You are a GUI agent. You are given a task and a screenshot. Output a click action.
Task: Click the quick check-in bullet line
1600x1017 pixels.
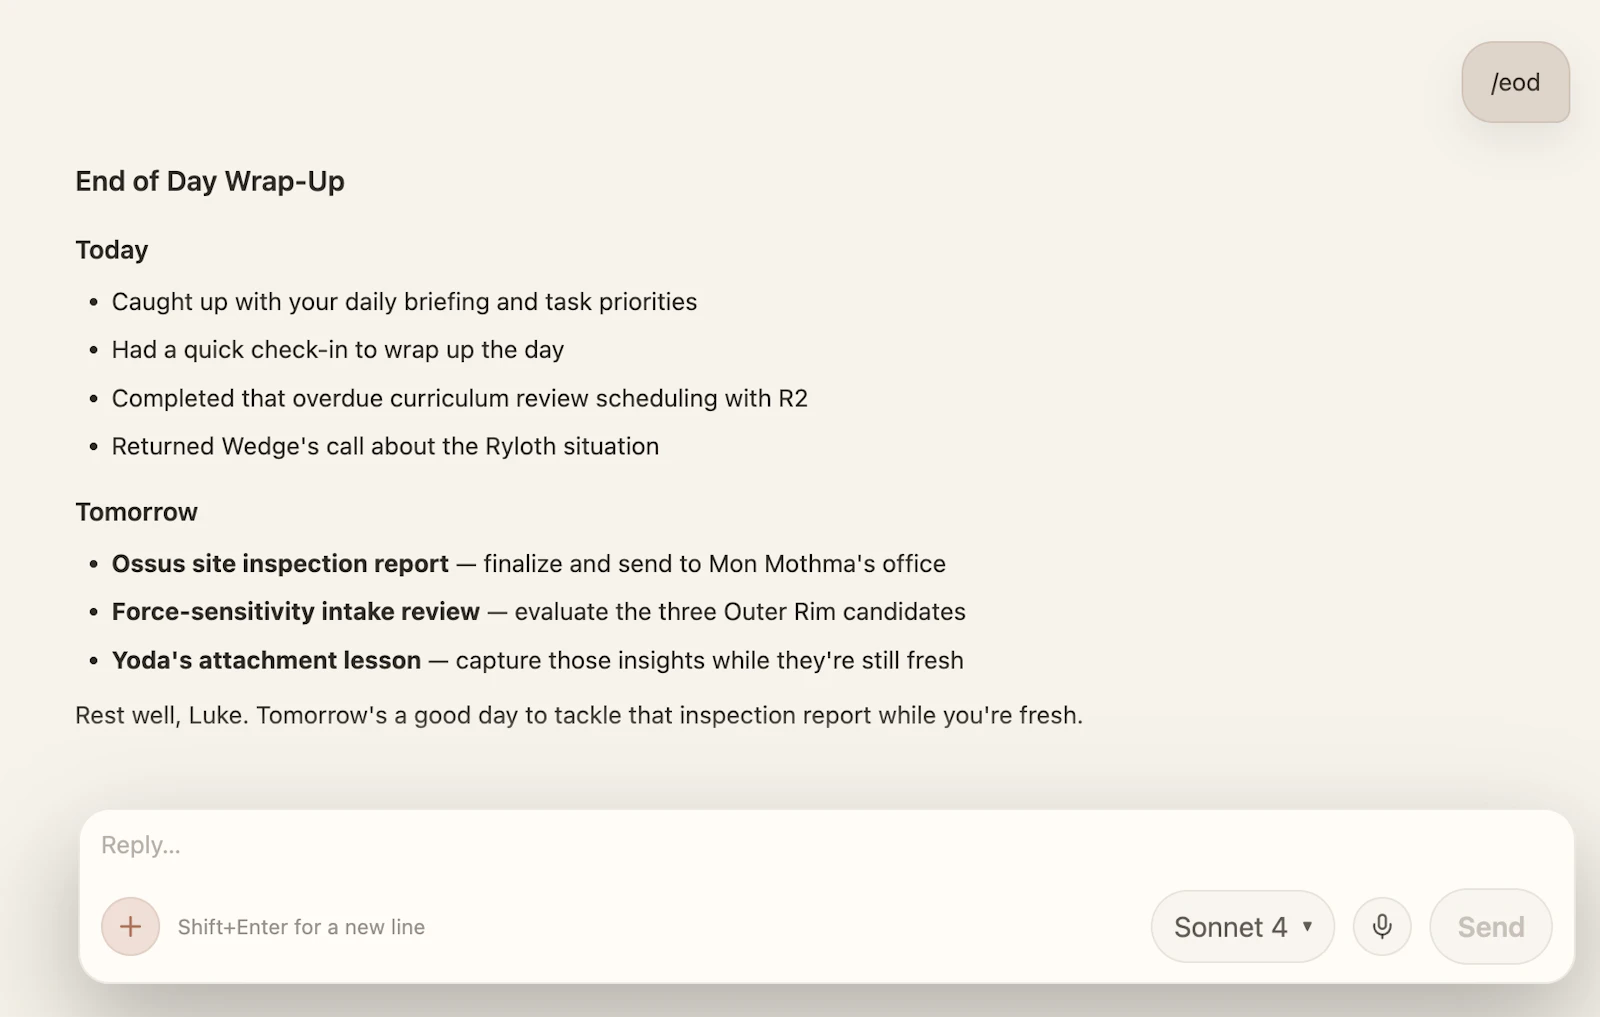click(x=338, y=350)
